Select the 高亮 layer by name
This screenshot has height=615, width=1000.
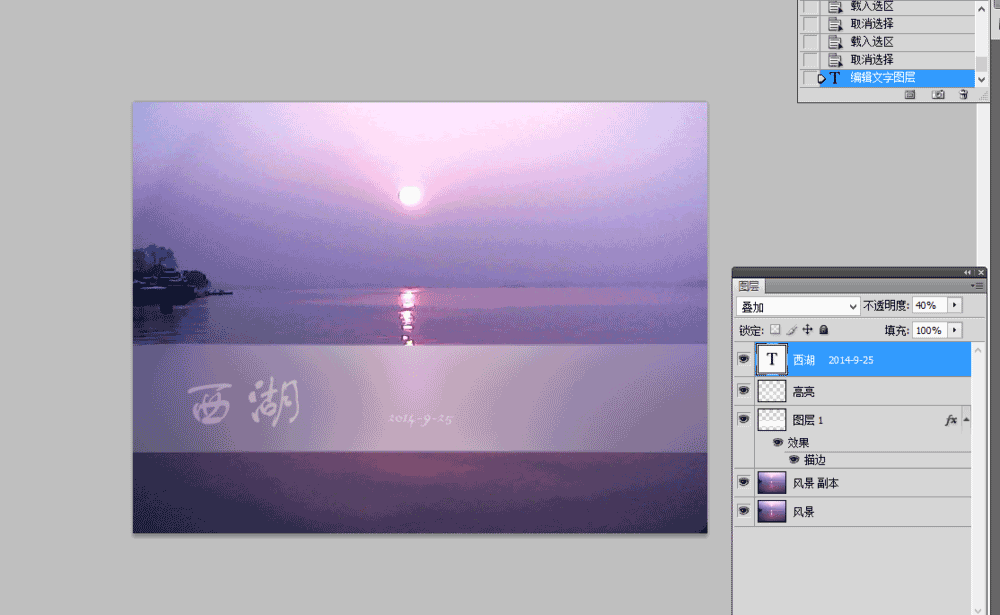click(x=804, y=392)
